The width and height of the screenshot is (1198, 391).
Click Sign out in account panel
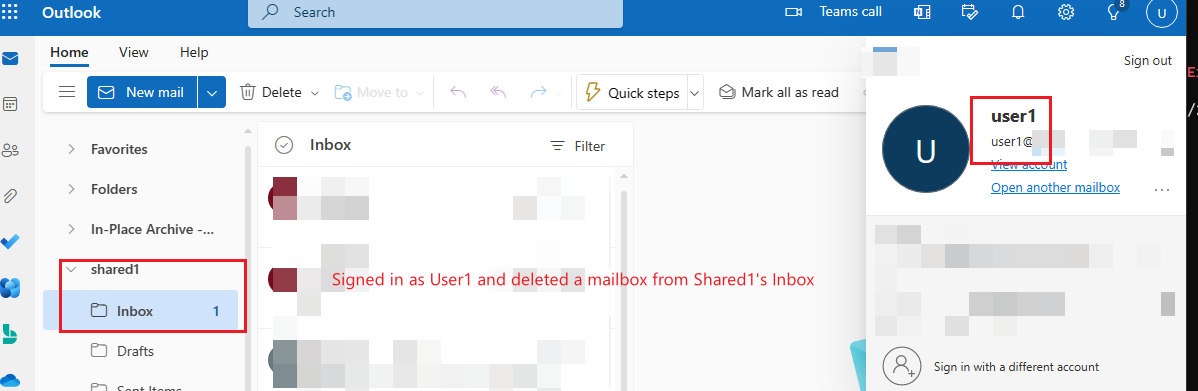tap(1148, 60)
